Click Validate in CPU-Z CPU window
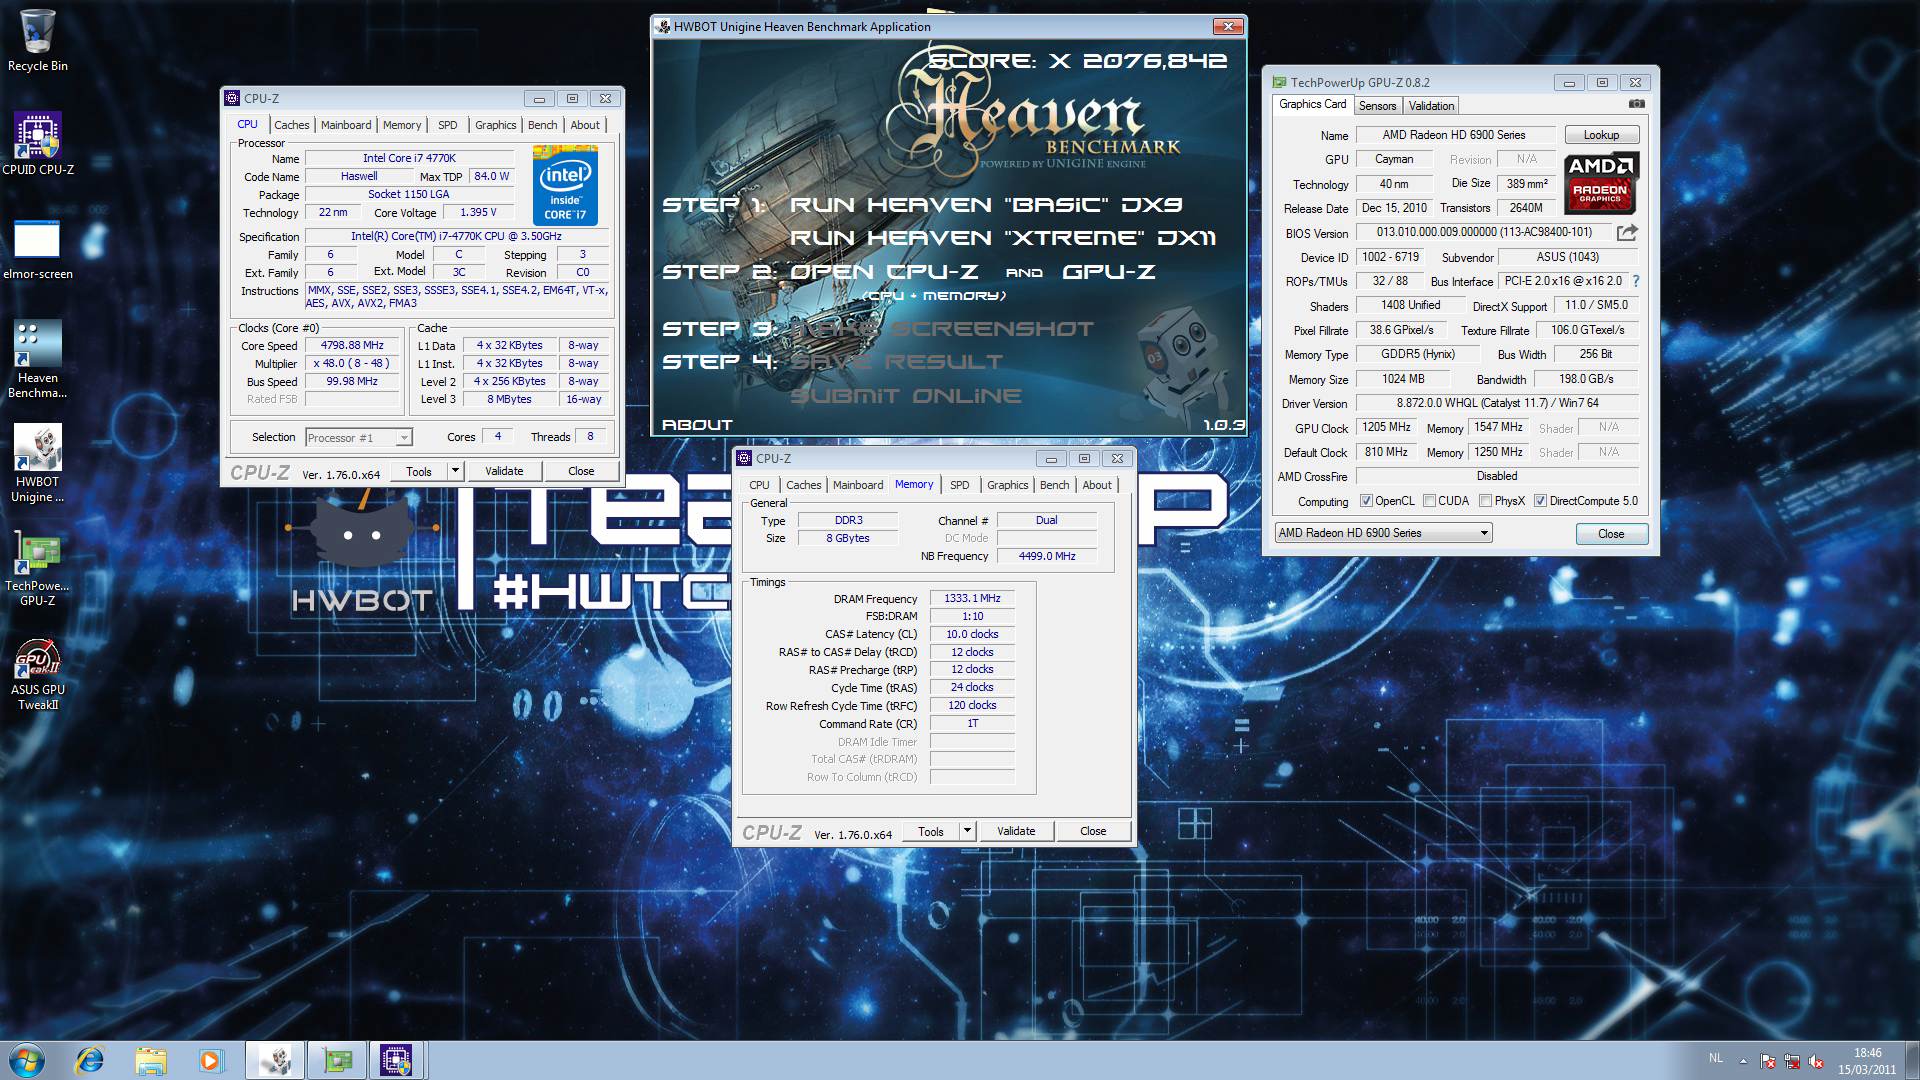 point(504,471)
